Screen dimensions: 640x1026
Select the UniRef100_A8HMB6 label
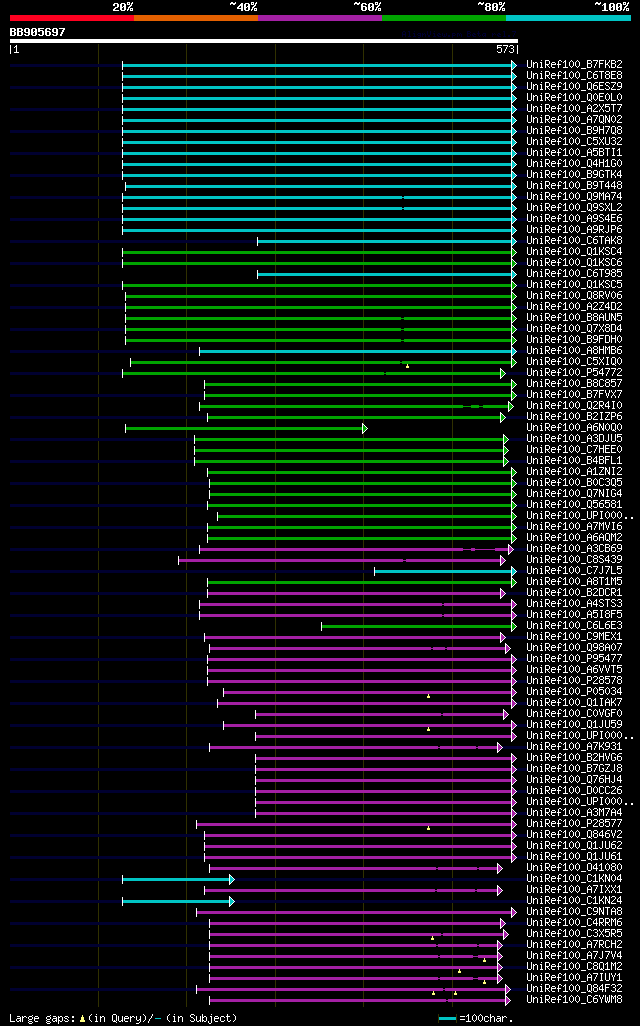click(575, 351)
